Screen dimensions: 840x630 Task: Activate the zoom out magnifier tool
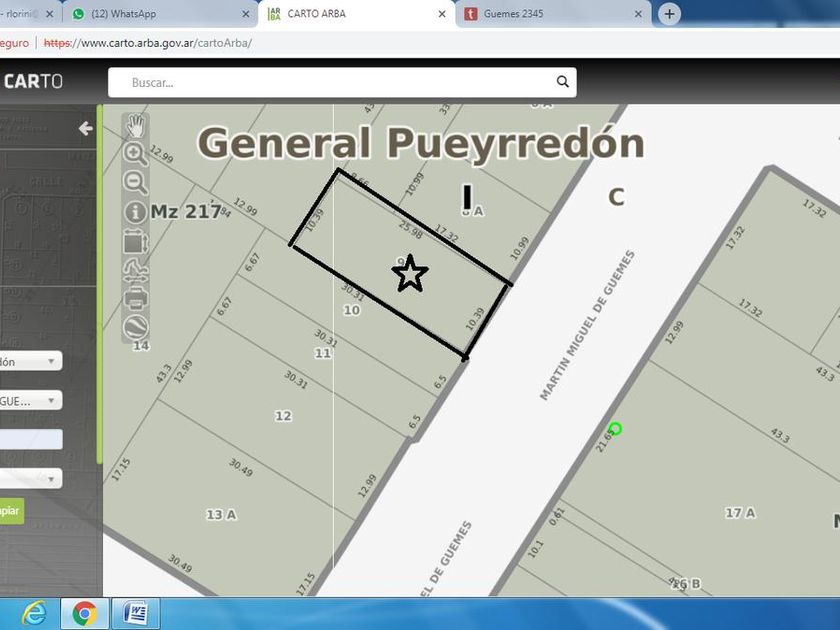coord(135,183)
